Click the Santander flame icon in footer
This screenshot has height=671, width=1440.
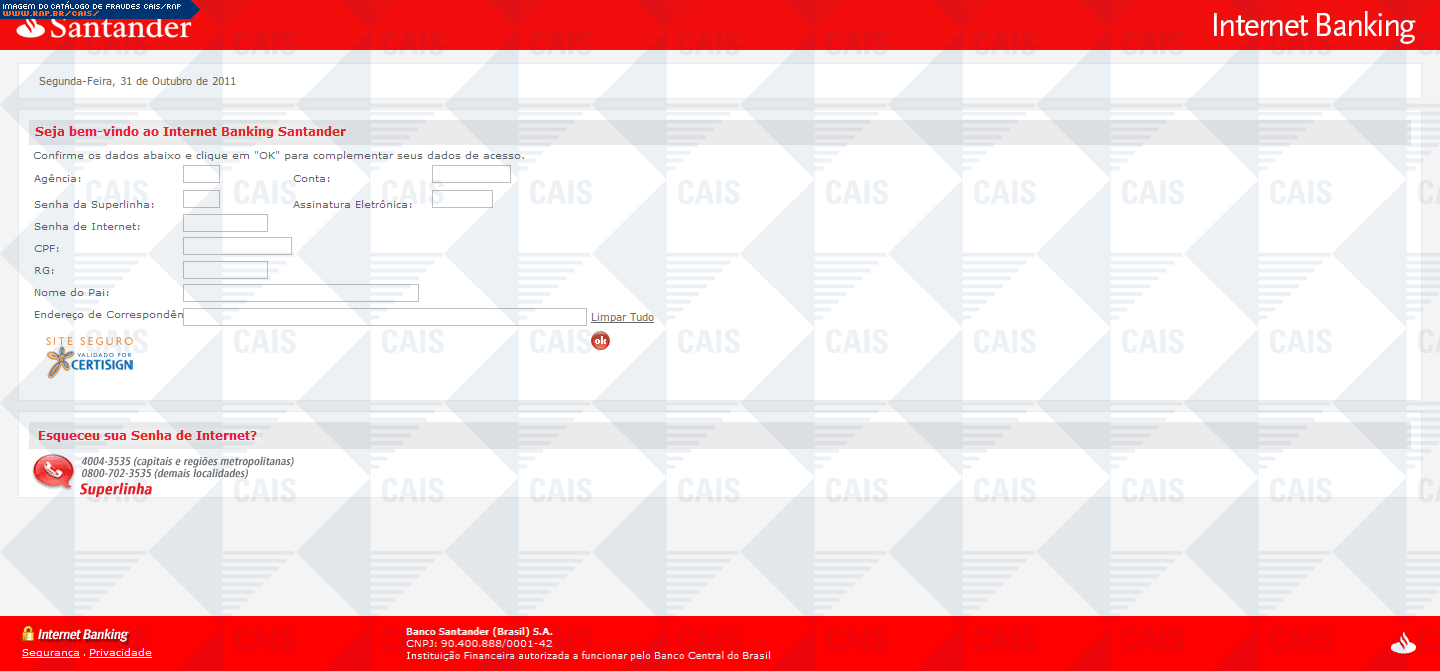tap(1404, 643)
